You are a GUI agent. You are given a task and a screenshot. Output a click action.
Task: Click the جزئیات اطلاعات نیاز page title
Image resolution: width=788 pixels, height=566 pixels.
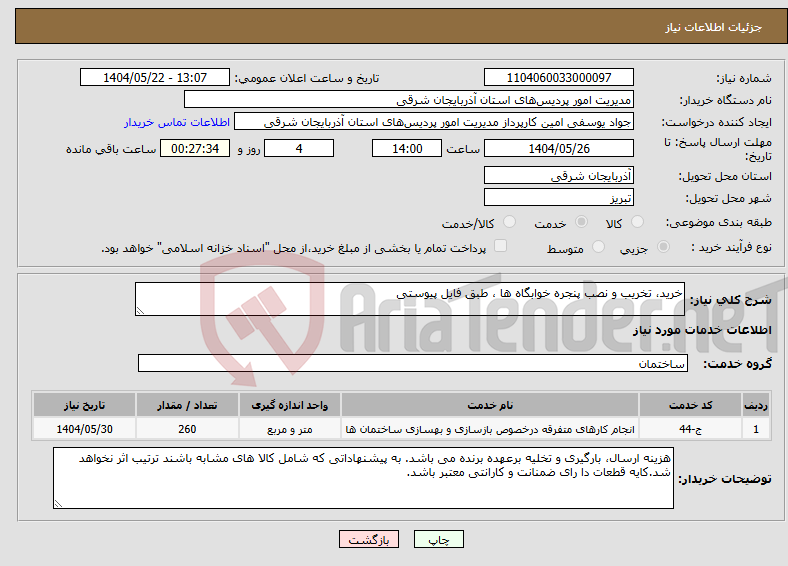(714, 27)
